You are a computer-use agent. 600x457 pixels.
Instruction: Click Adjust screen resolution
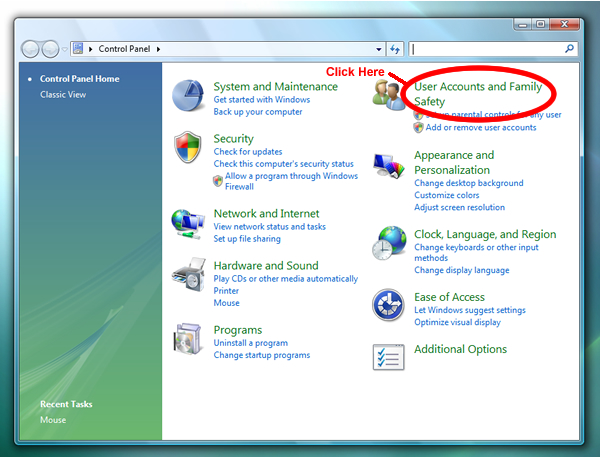pos(459,207)
